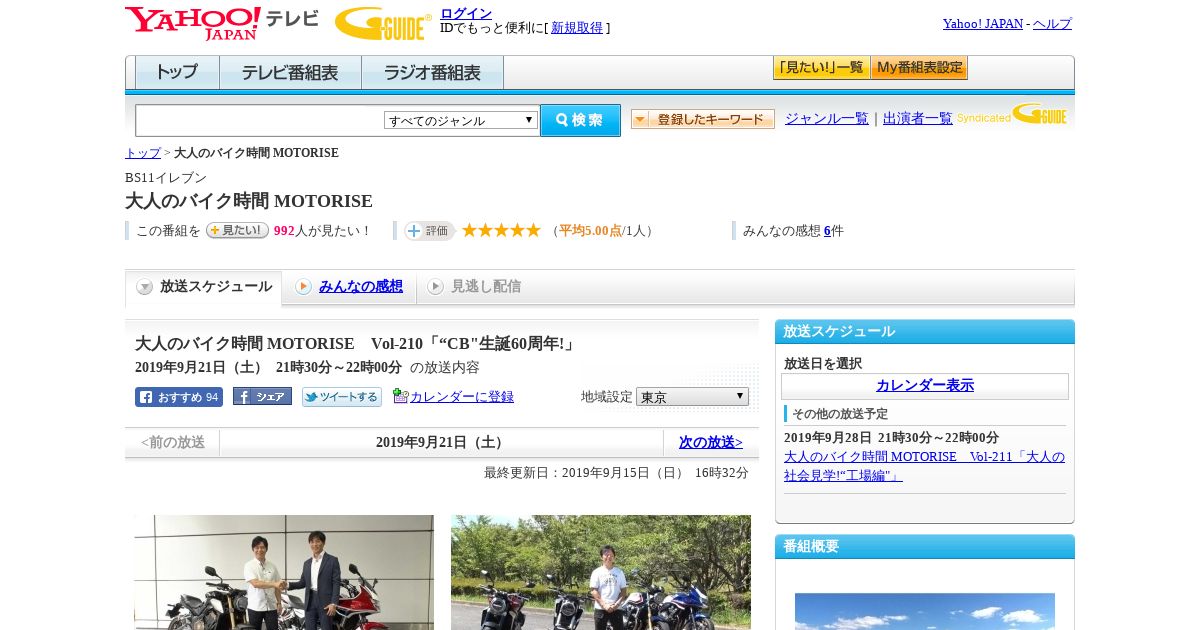This screenshot has height=630, width=1200.
Task: Click the Vol-211 大人の社会見学 link
Action: pos(924,466)
